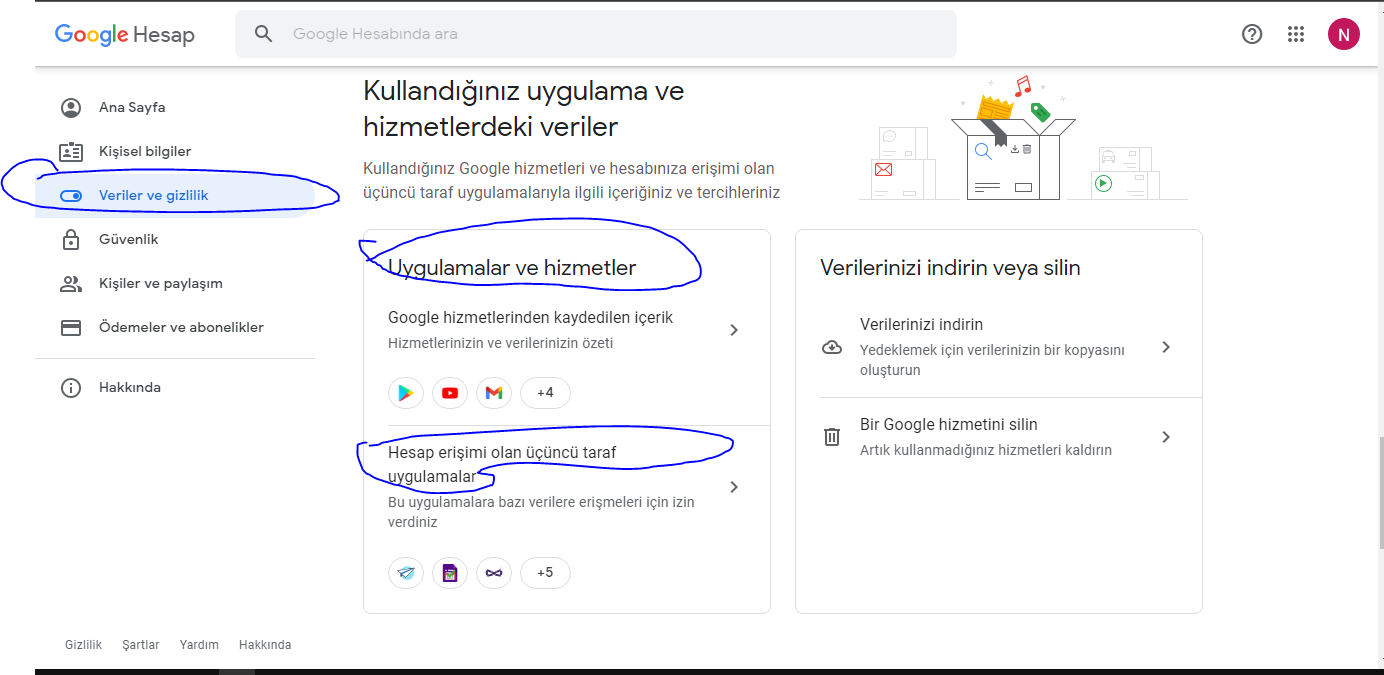Click the Verilerinizi indirin veya silin heading
The image size is (1384, 675).
(950, 268)
